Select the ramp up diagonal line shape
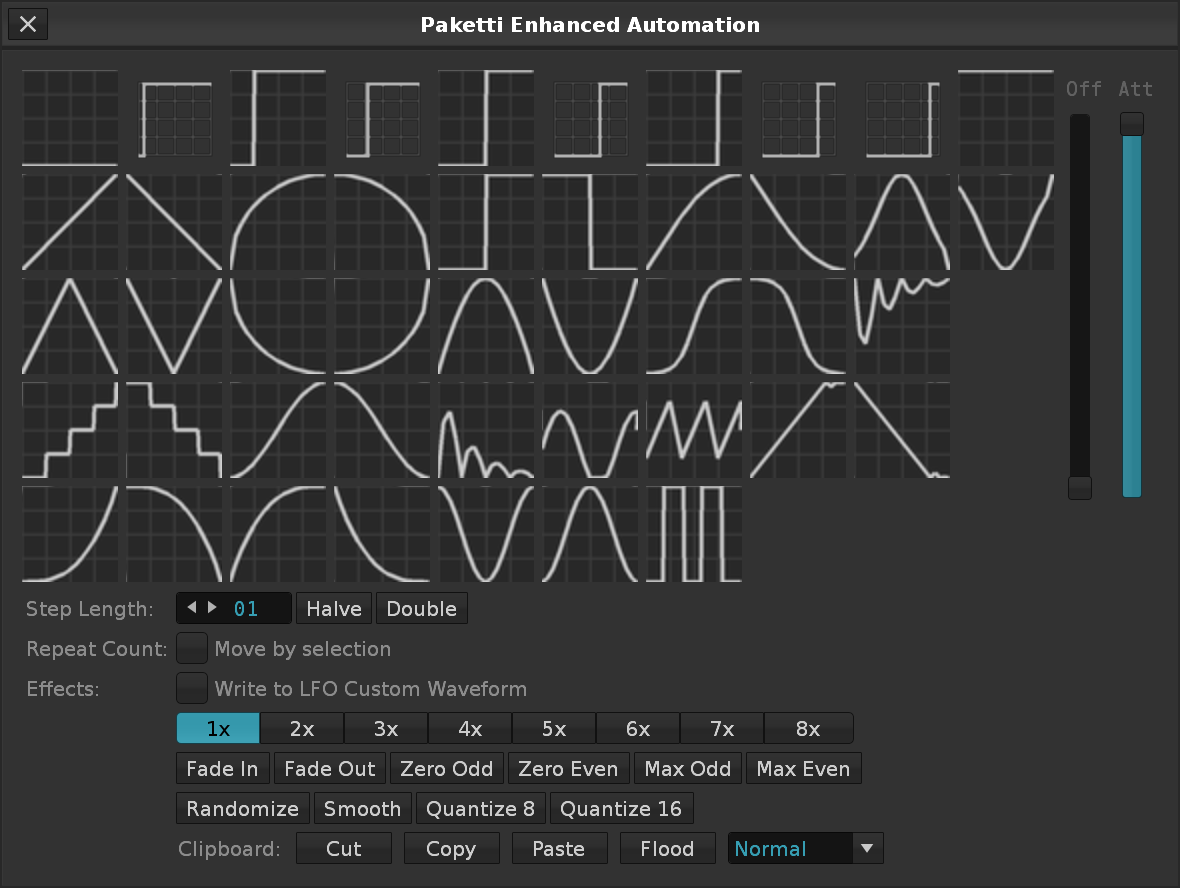 click(x=70, y=222)
